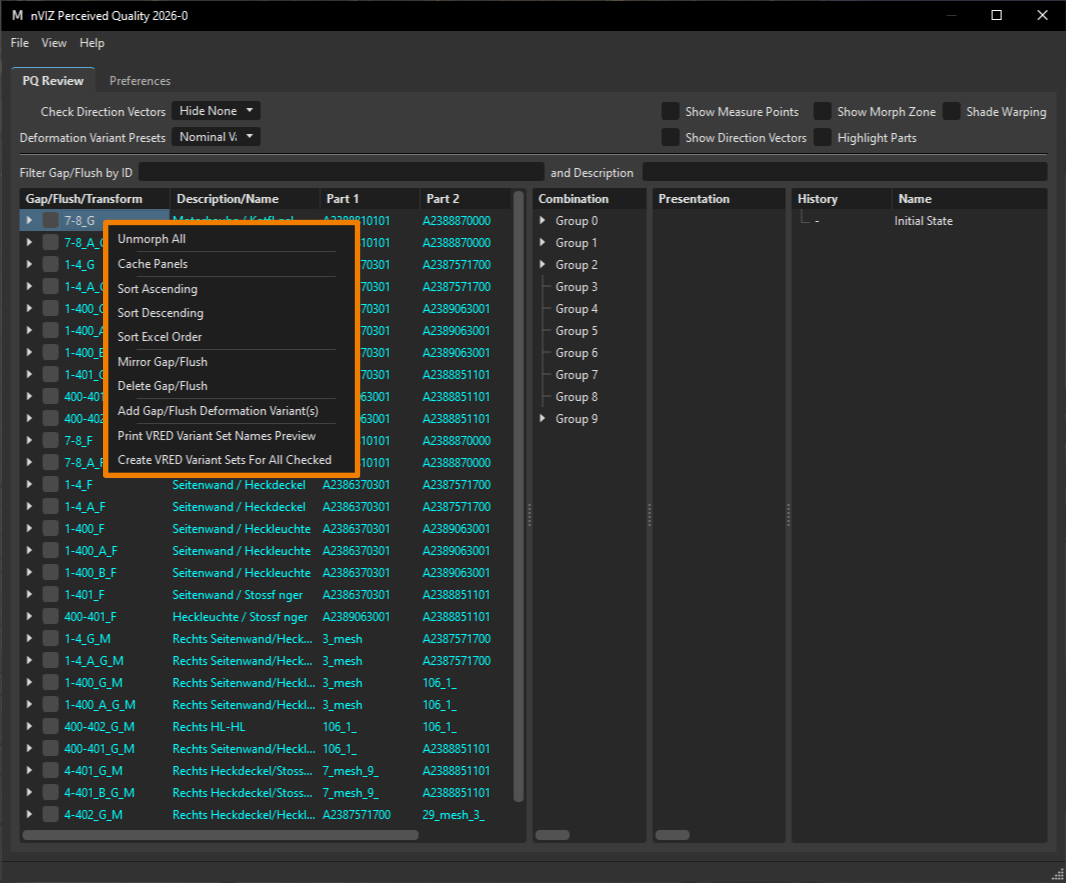This screenshot has width=1066, height=883.
Task: Check the Highlight Parts option
Action: (x=823, y=137)
